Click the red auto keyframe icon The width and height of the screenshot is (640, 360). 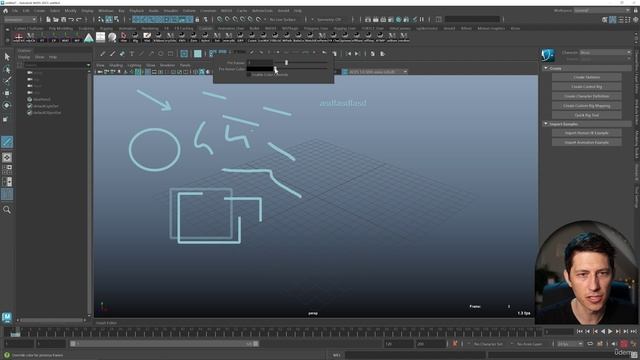(x=624, y=344)
